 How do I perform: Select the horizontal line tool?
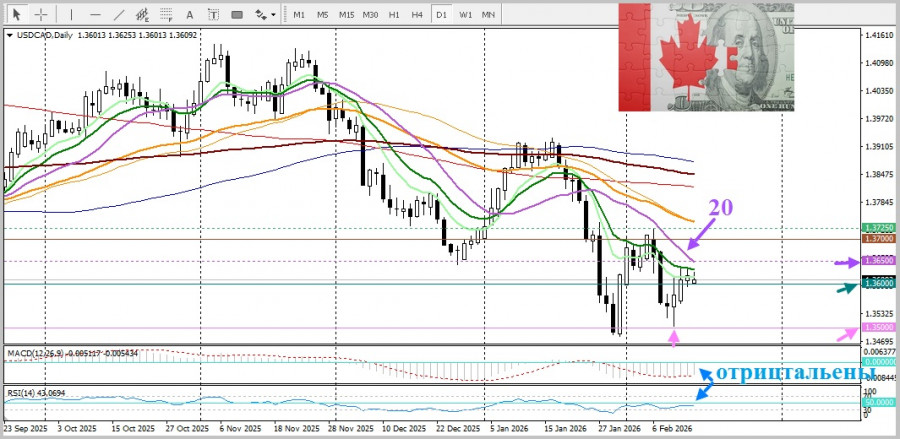(94, 15)
